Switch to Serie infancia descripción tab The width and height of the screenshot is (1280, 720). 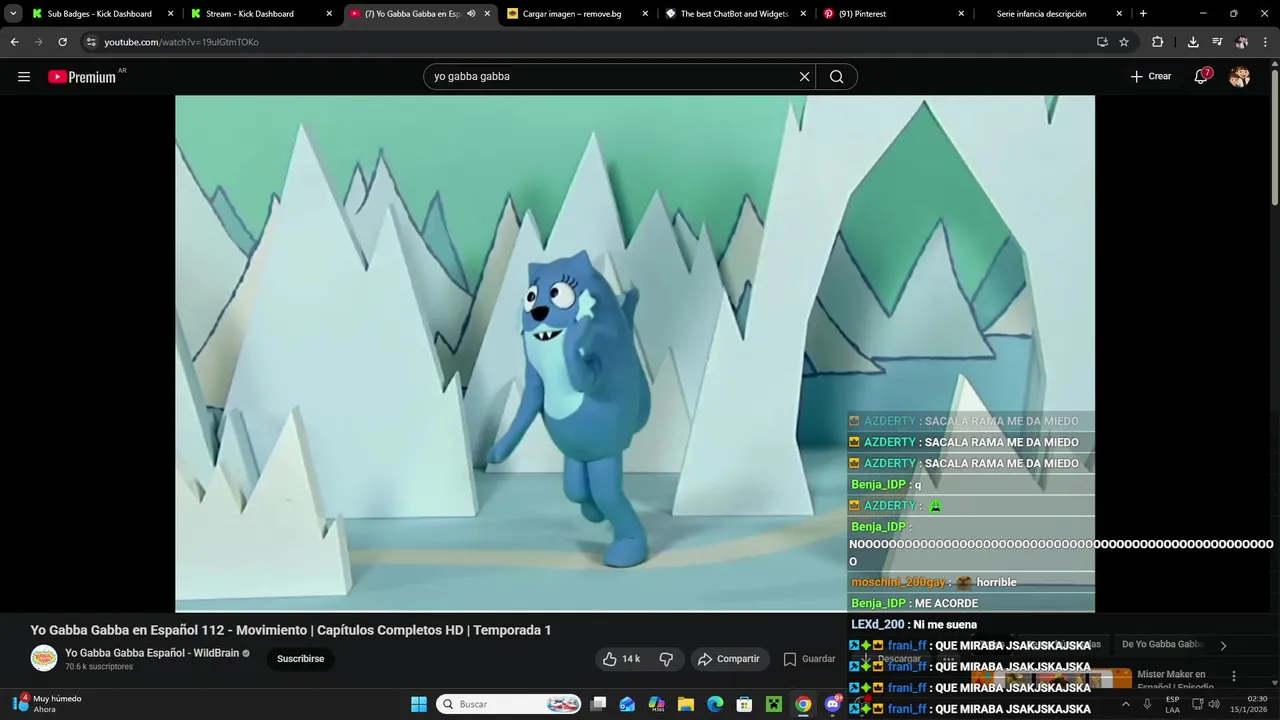pyautogui.click(x=1051, y=14)
